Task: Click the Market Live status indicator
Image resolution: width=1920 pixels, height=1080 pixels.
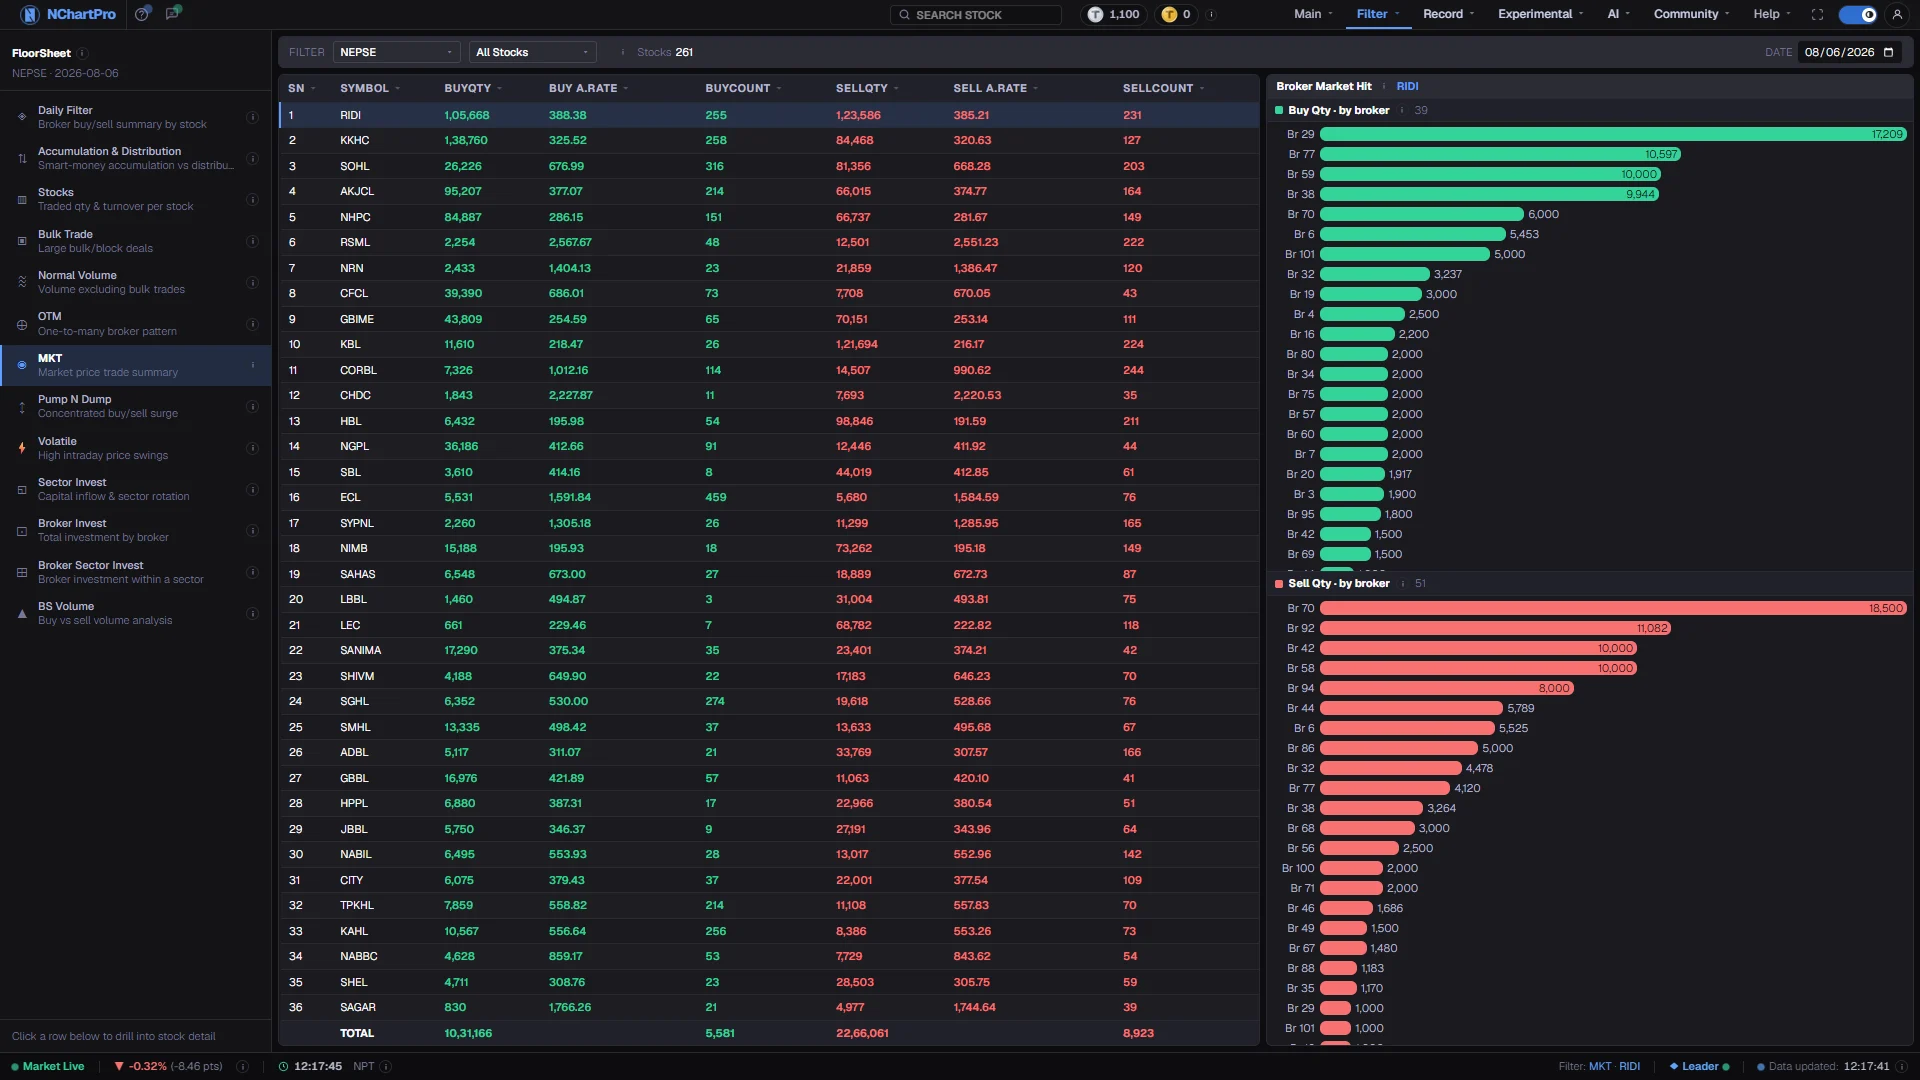Action: [x=48, y=1066]
